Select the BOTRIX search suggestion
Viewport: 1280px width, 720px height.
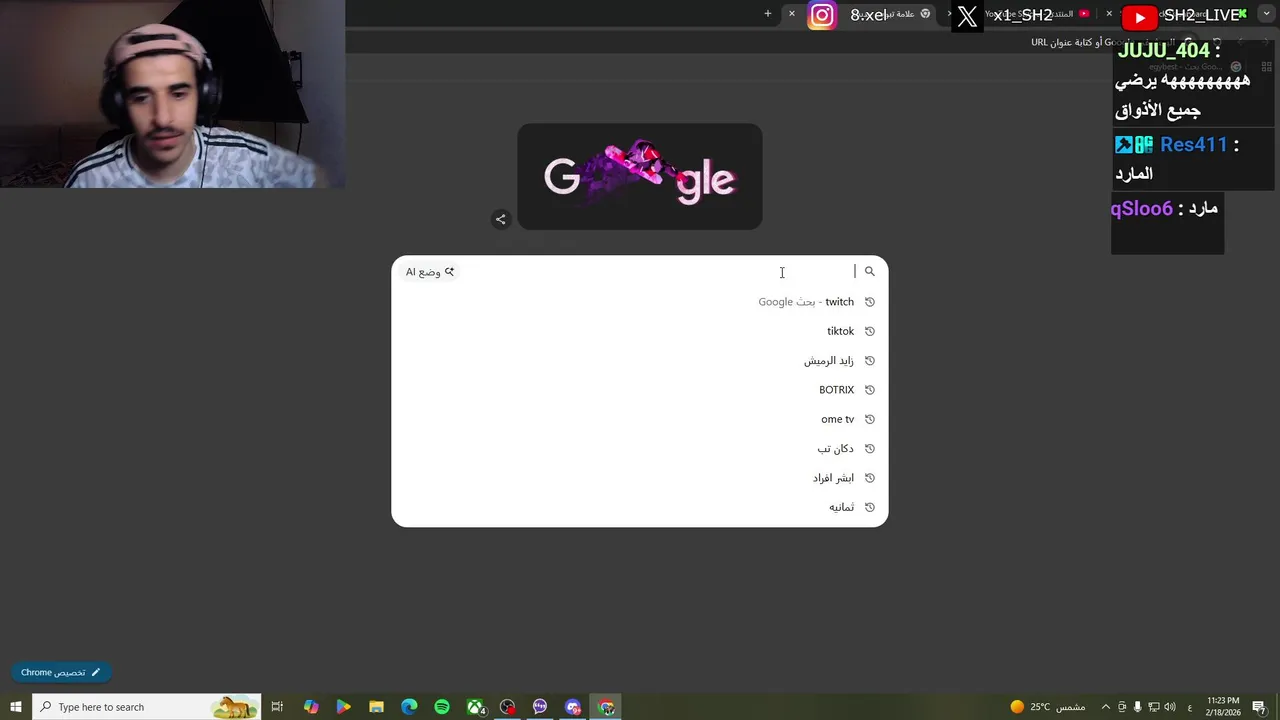click(x=640, y=390)
